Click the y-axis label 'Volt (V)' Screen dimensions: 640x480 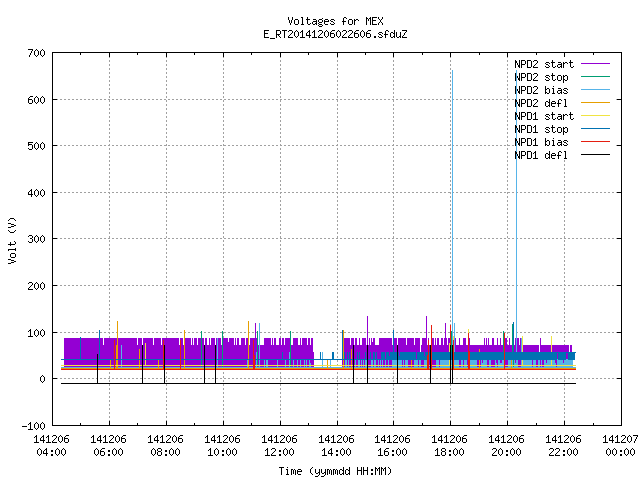coord(12,240)
